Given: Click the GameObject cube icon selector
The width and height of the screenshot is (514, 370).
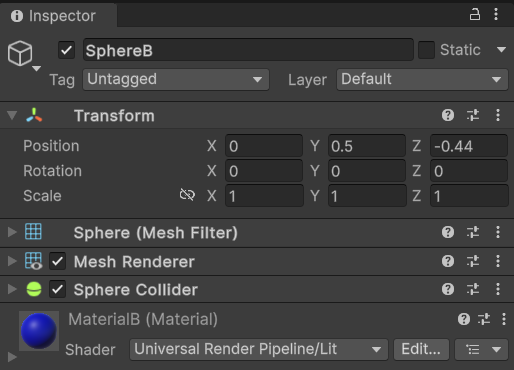Looking at the screenshot, I should pyautogui.click(x=24, y=55).
